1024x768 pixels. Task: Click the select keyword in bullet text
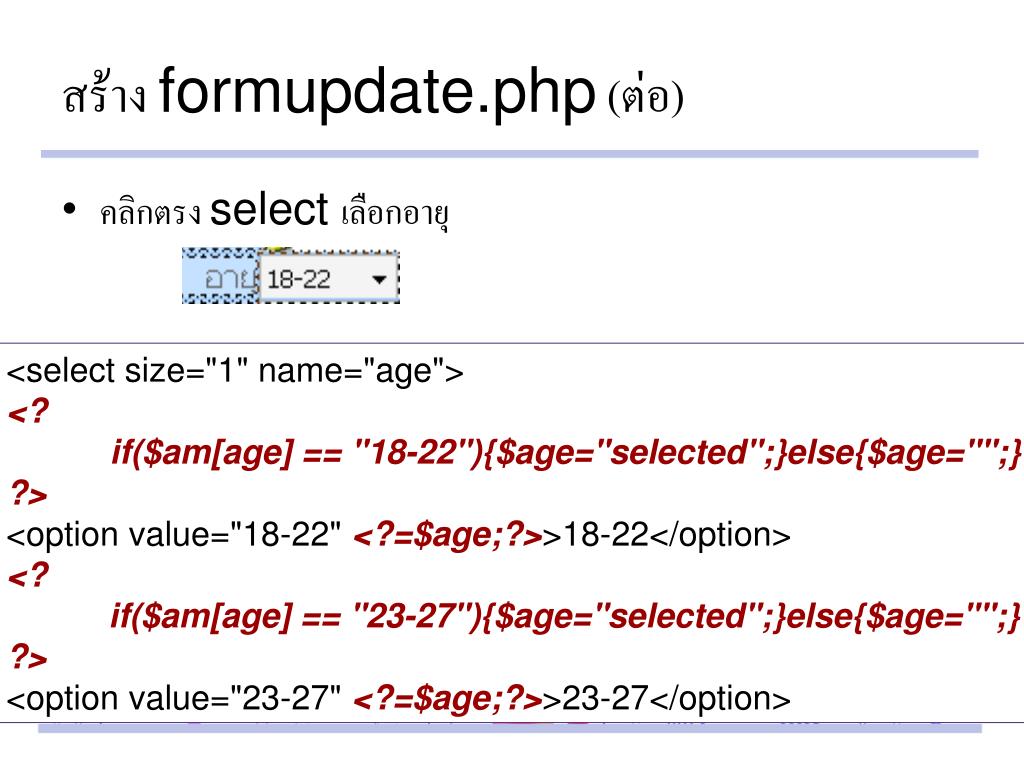click(269, 210)
